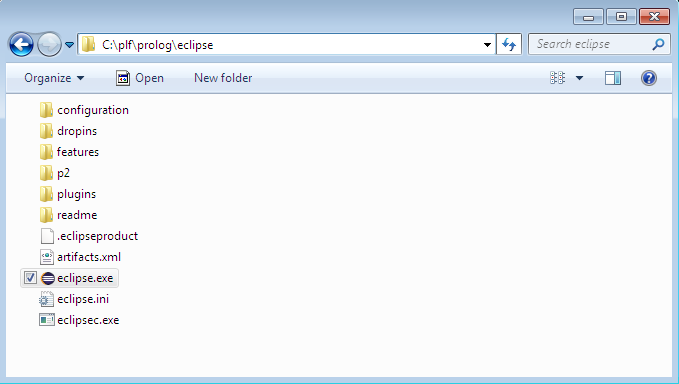
Task: Select the file name 'eclipsec.exe'
Action: (88, 320)
